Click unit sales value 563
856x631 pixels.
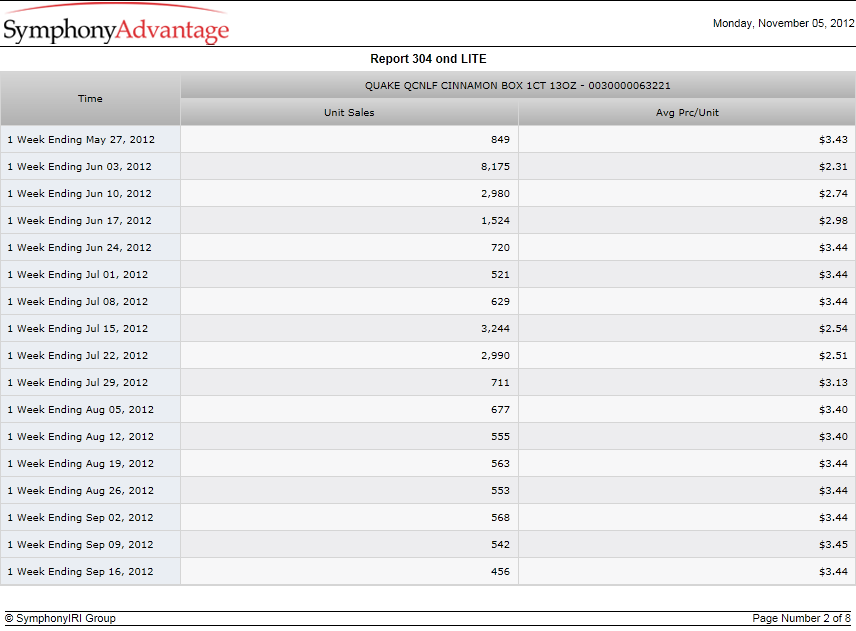point(500,463)
